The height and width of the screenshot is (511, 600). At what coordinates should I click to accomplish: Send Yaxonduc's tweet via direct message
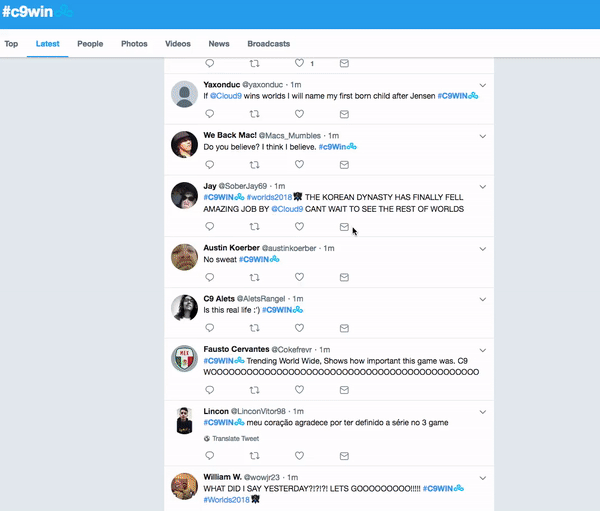tap(344, 114)
